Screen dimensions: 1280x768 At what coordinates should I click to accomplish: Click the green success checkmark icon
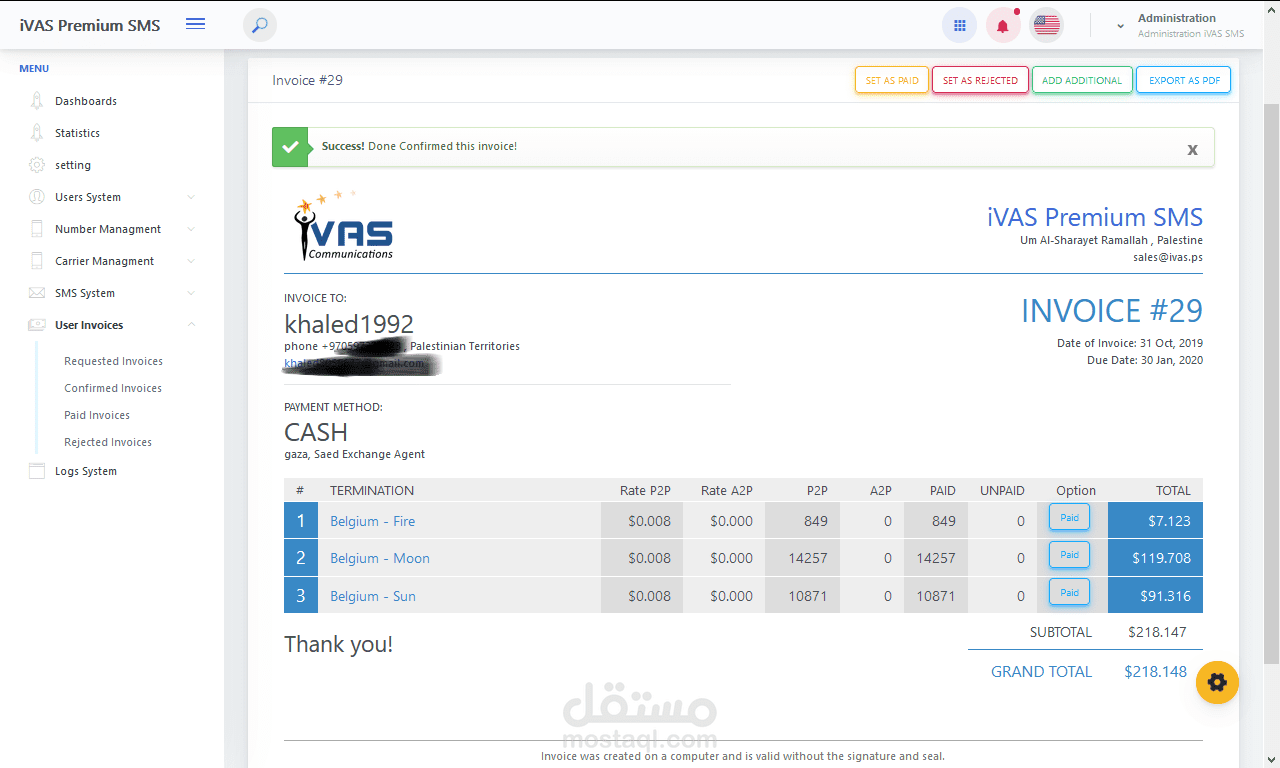pyautogui.click(x=290, y=147)
